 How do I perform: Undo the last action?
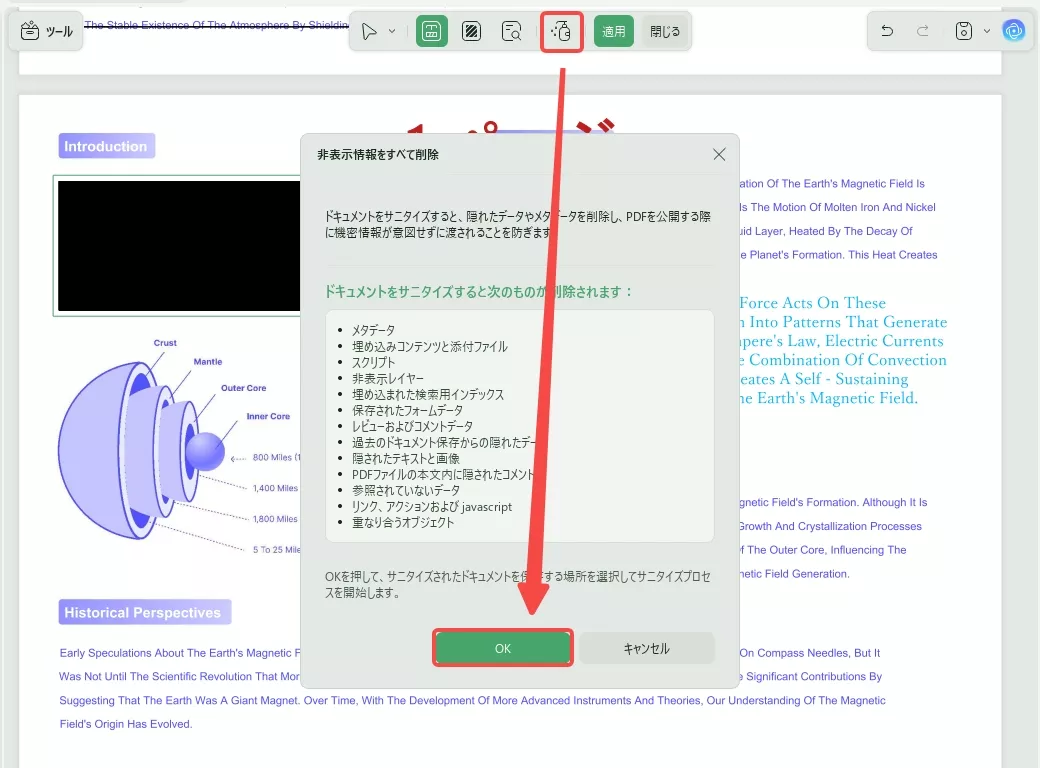click(x=886, y=31)
